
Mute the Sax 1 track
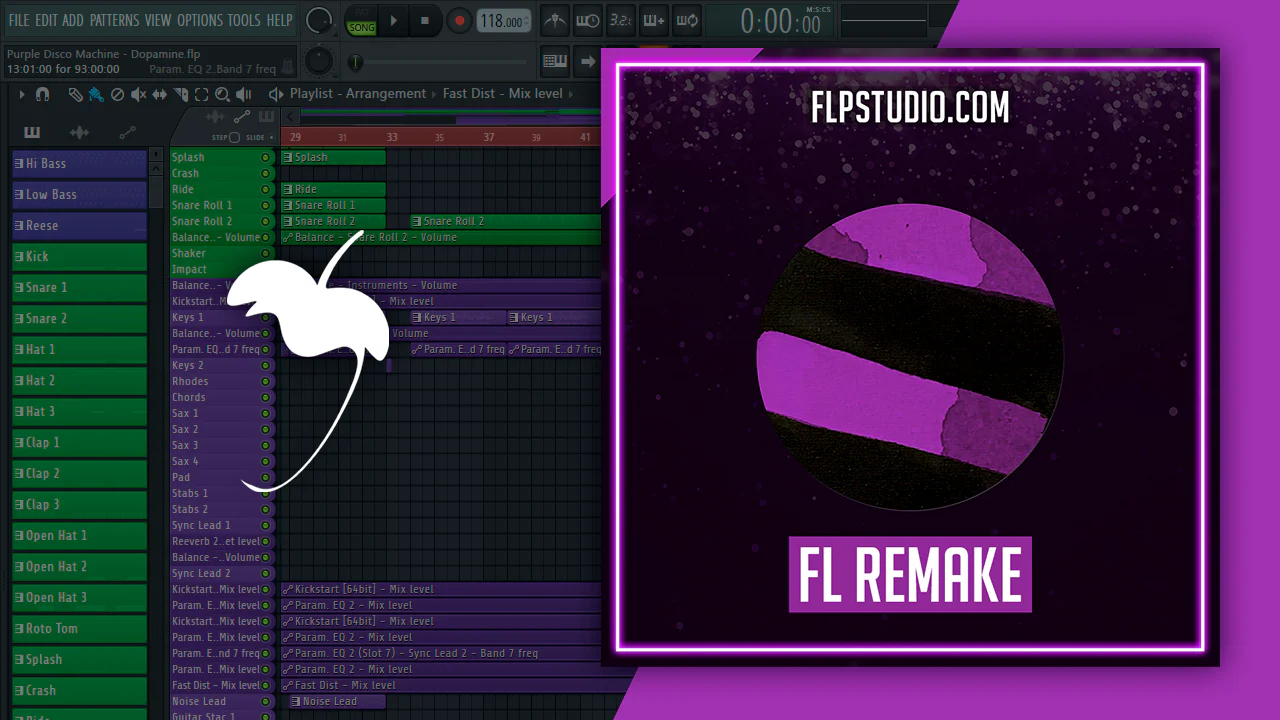click(266, 413)
